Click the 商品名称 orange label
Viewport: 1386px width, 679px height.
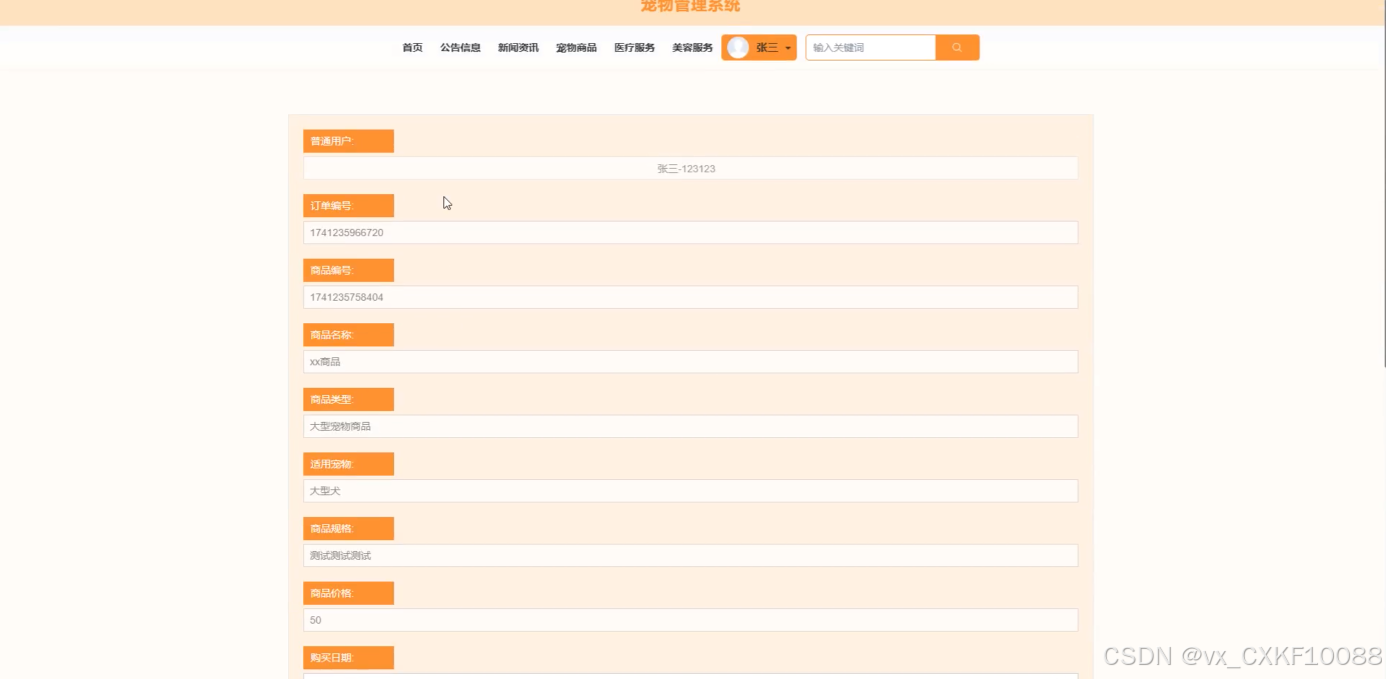348,334
